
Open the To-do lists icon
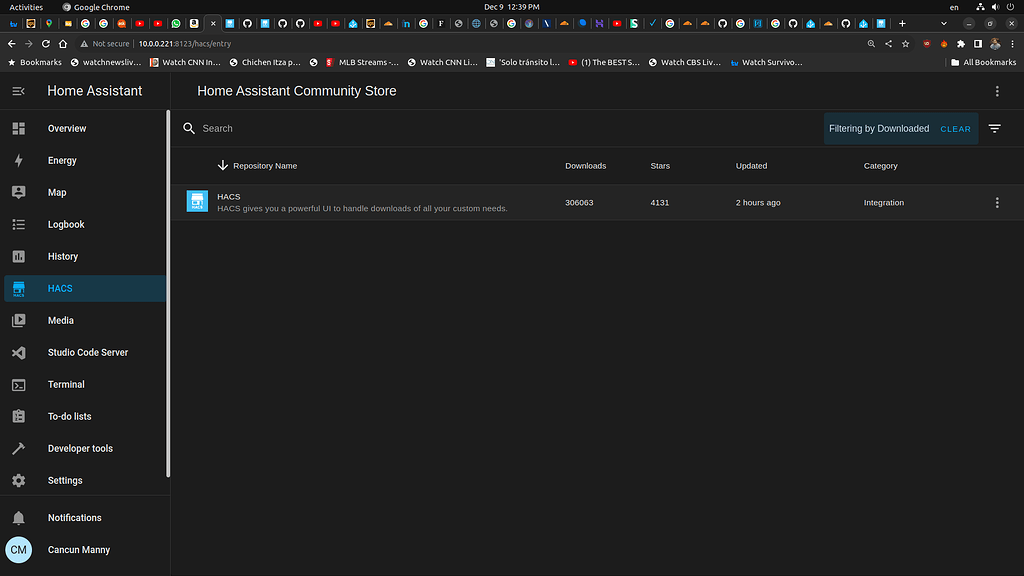pos(18,416)
